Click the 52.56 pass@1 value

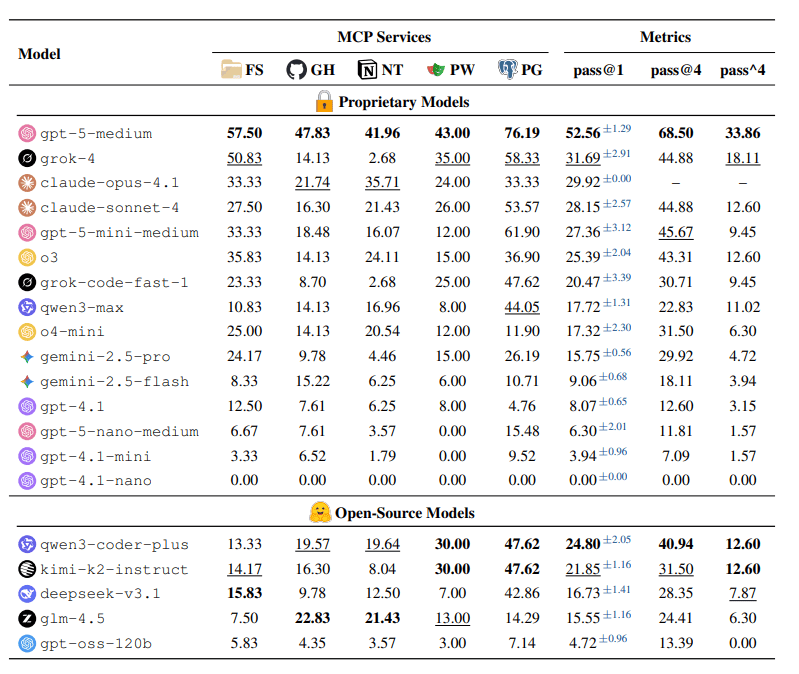[583, 133]
